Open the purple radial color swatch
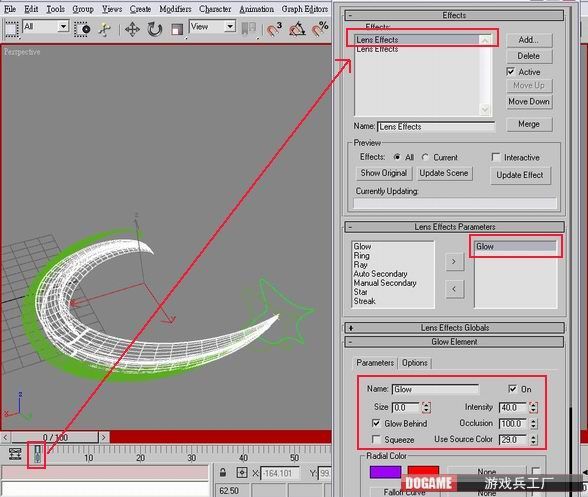 (x=386, y=472)
